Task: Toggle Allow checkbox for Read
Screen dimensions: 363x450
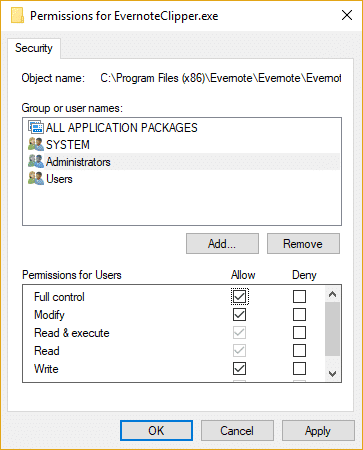Action: pos(239,350)
